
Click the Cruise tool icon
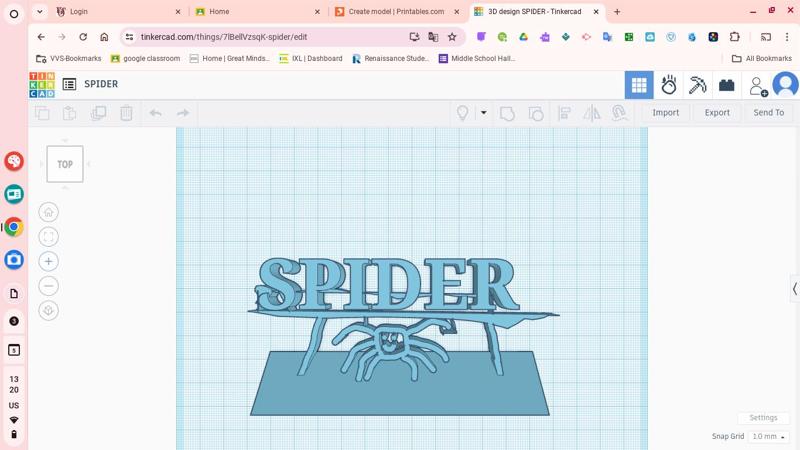(x=619, y=113)
